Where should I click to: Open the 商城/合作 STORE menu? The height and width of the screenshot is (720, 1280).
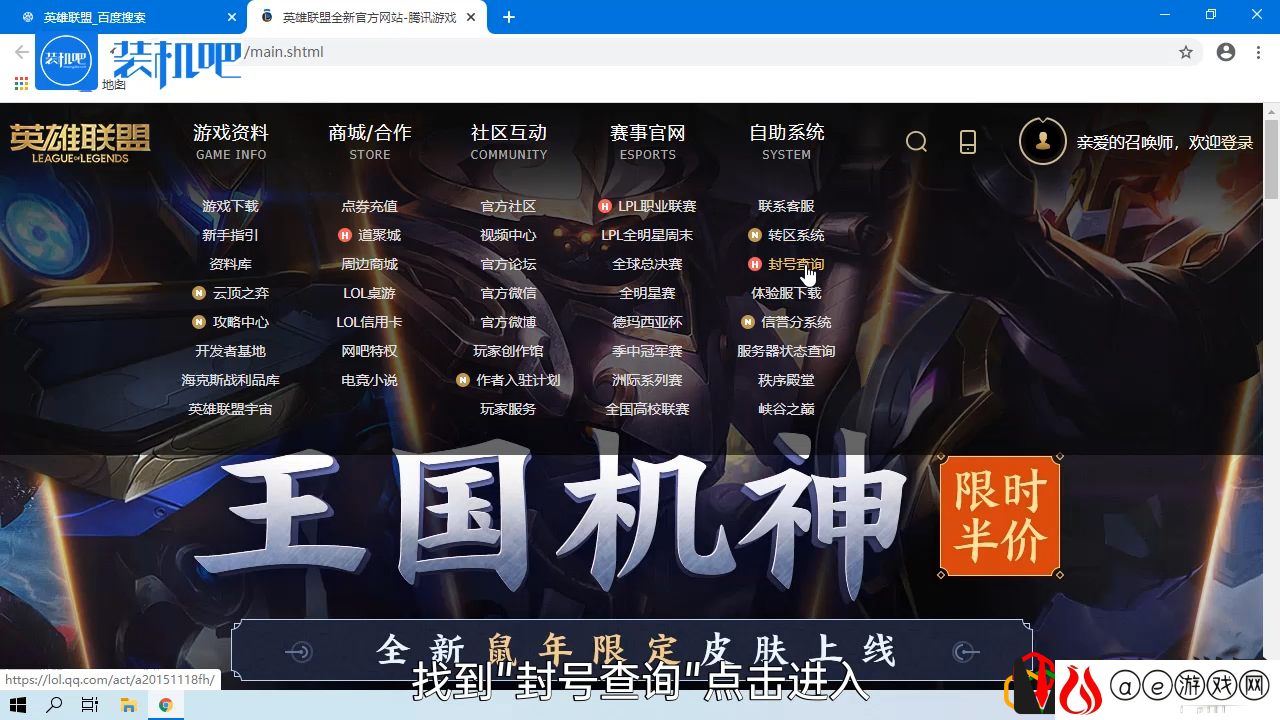[370, 142]
